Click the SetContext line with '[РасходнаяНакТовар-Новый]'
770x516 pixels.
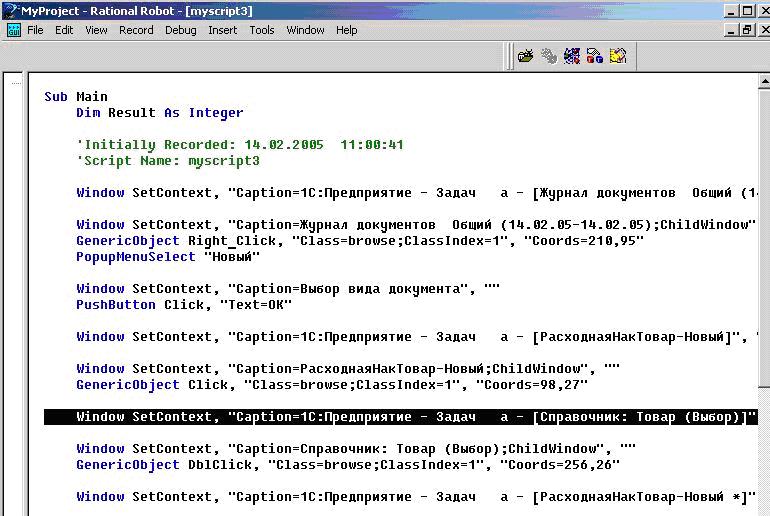click(416, 337)
